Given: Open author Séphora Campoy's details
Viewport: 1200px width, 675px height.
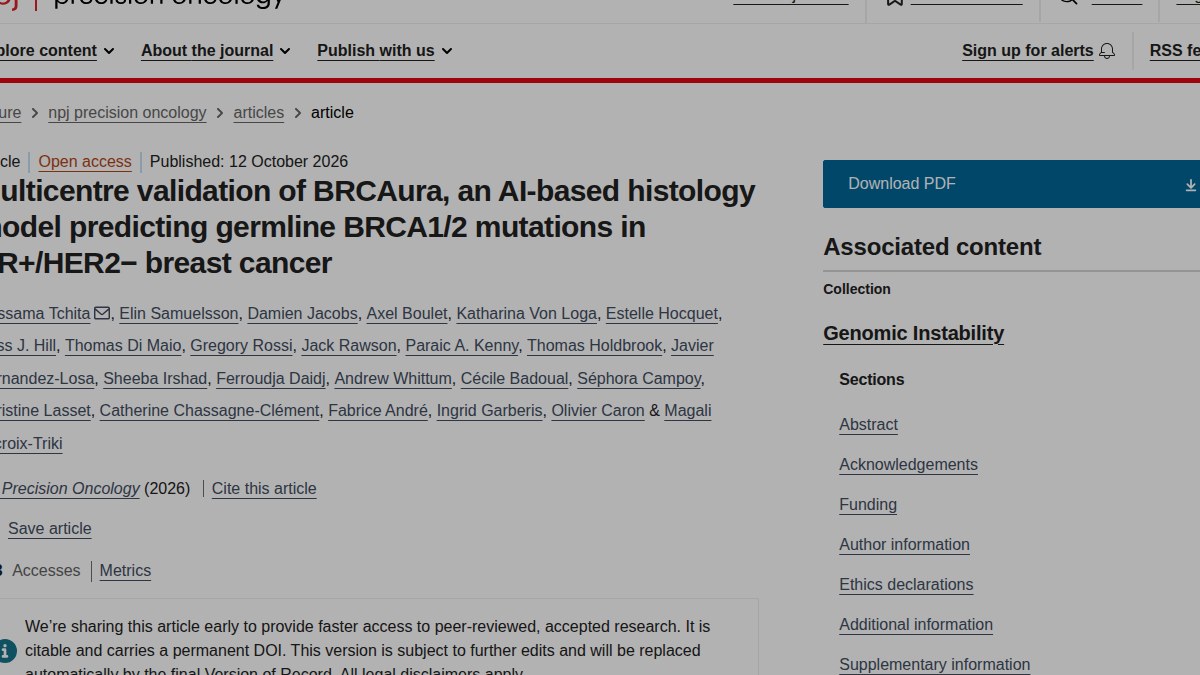Looking at the screenshot, I should click(639, 378).
